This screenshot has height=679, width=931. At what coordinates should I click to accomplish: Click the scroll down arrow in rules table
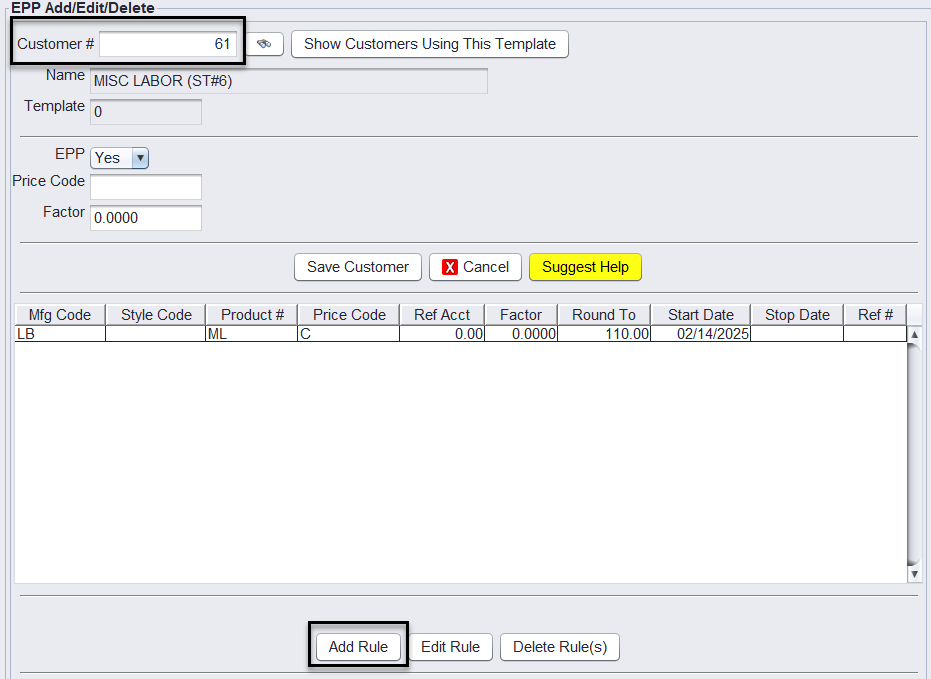point(913,575)
